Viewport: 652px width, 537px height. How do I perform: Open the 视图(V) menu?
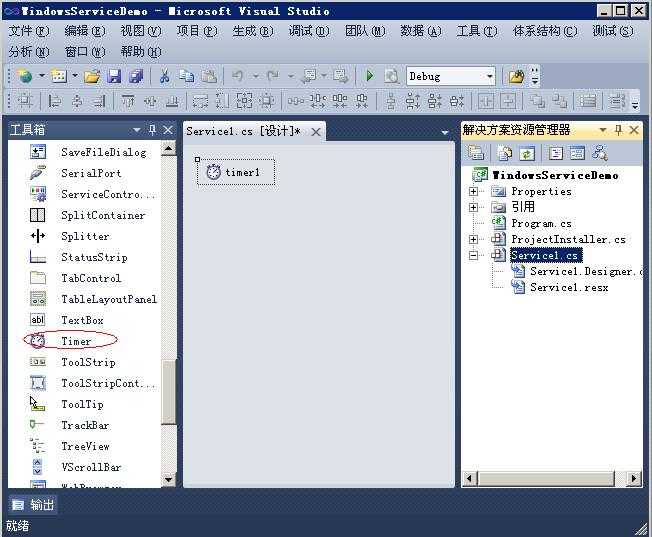pyautogui.click(x=141, y=31)
